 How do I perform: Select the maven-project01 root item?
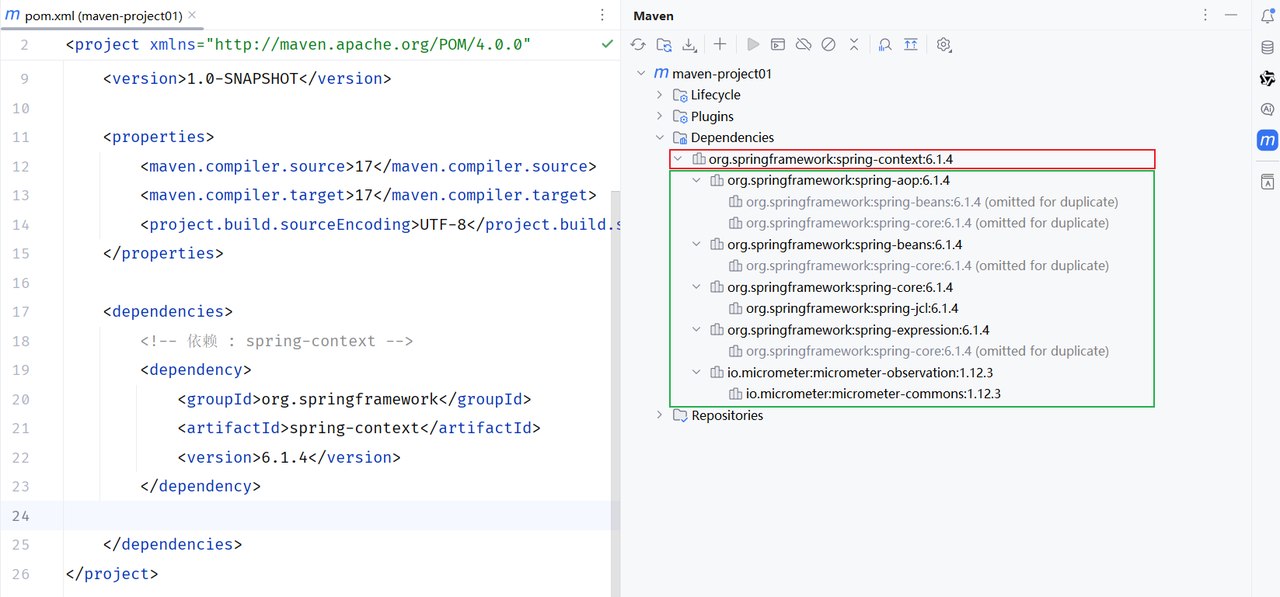click(x=722, y=73)
